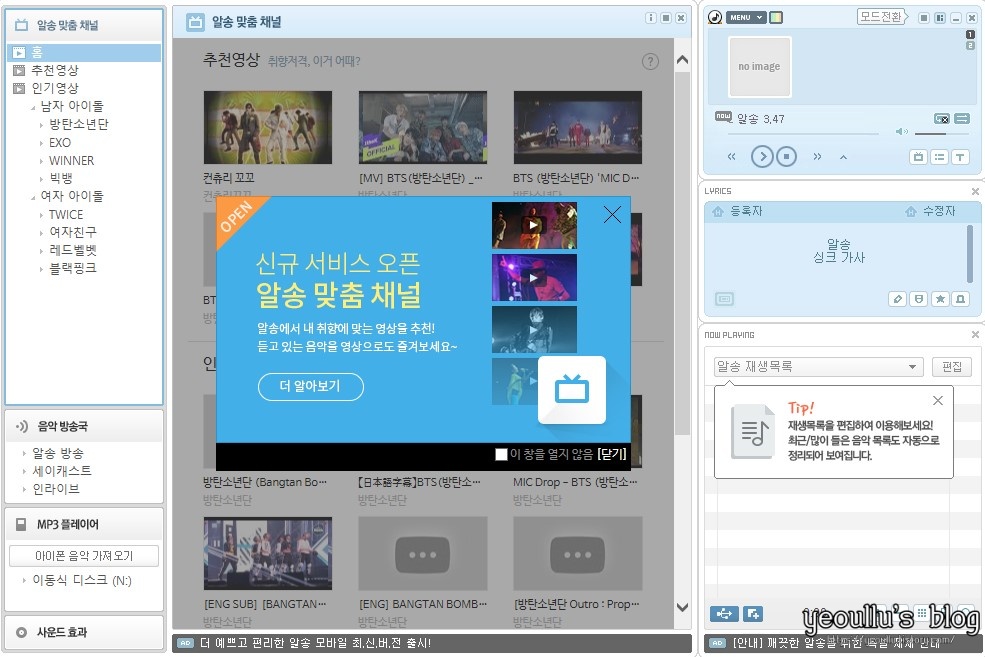Toggle the playlist panel button
This screenshot has width=985, height=657.
coord(939,157)
